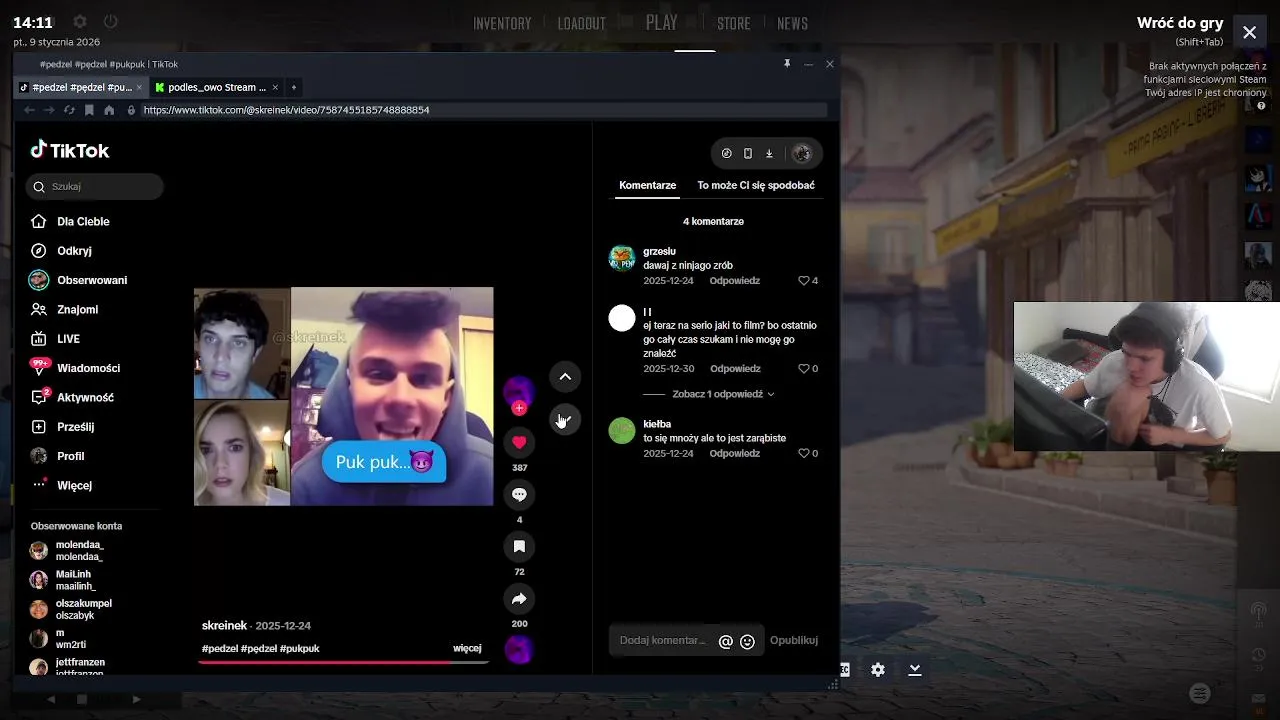Open the emoji picker in comment box
This screenshot has width=1280, height=720.
747,641
